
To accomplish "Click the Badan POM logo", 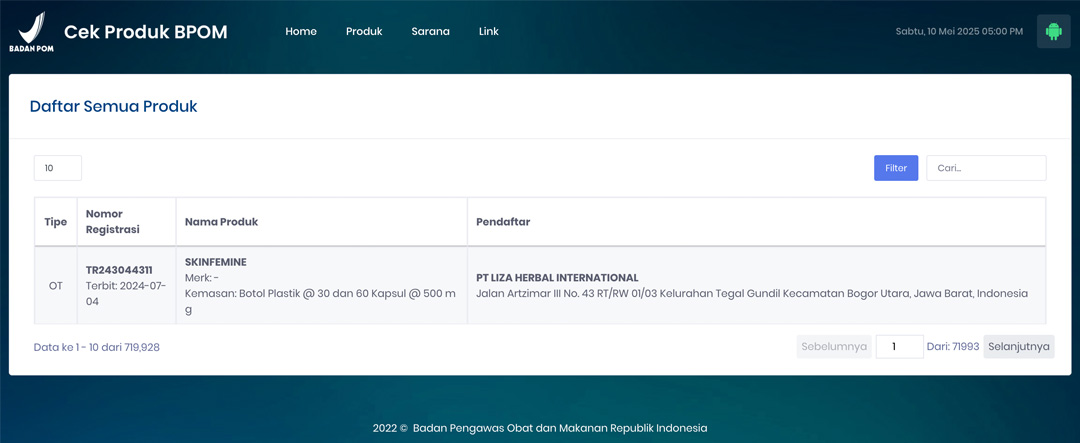I will (32, 32).
